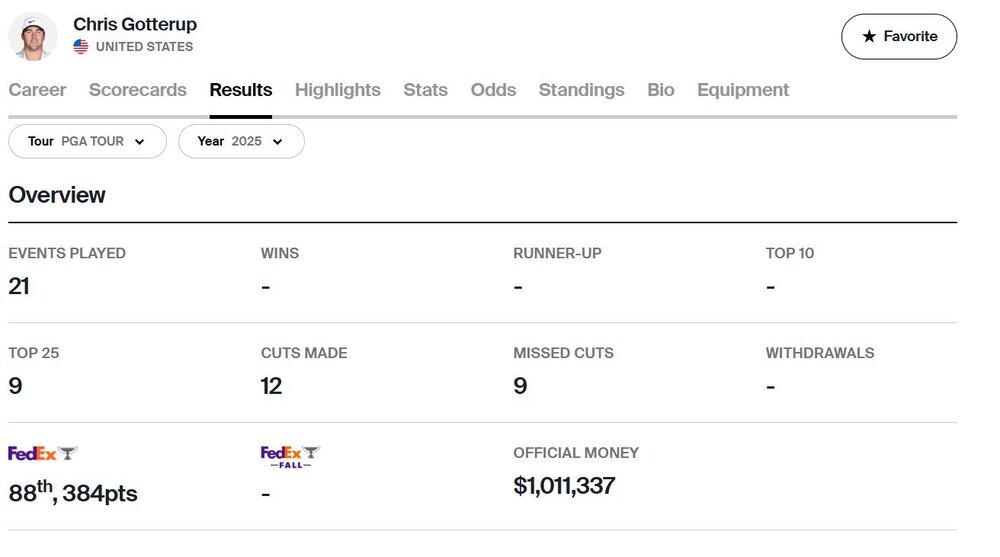This screenshot has width=1000, height=557.
Task: Click the Chris Gotterup name heading
Action: click(x=135, y=24)
